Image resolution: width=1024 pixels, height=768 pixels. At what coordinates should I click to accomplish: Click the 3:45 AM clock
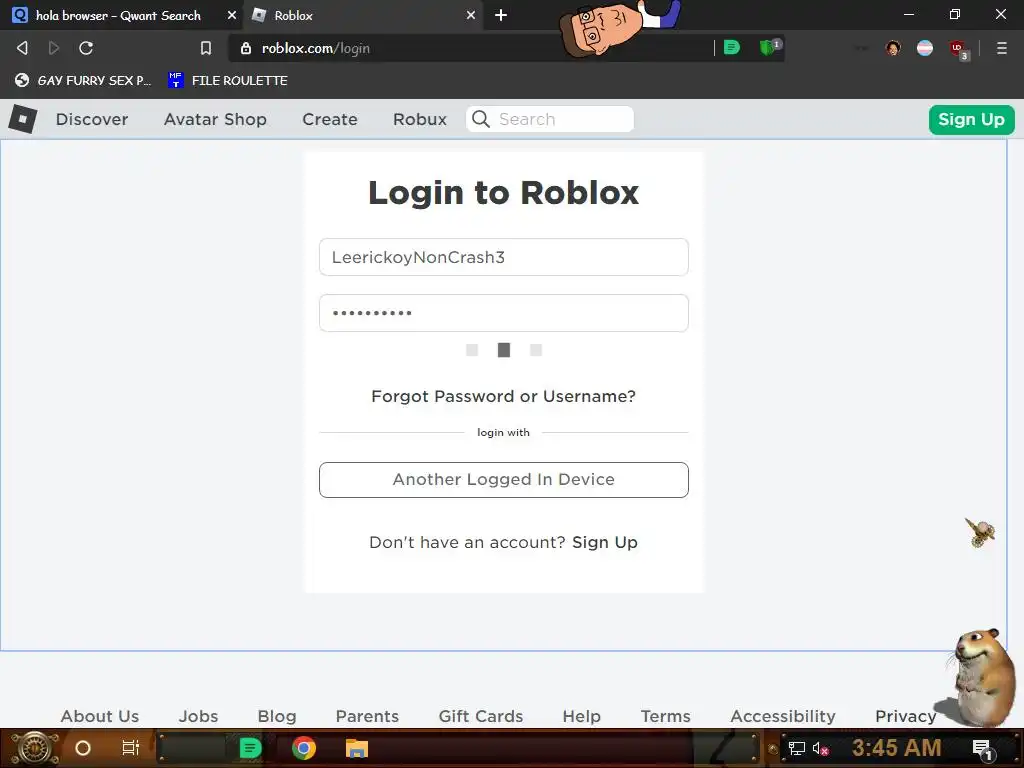point(897,748)
